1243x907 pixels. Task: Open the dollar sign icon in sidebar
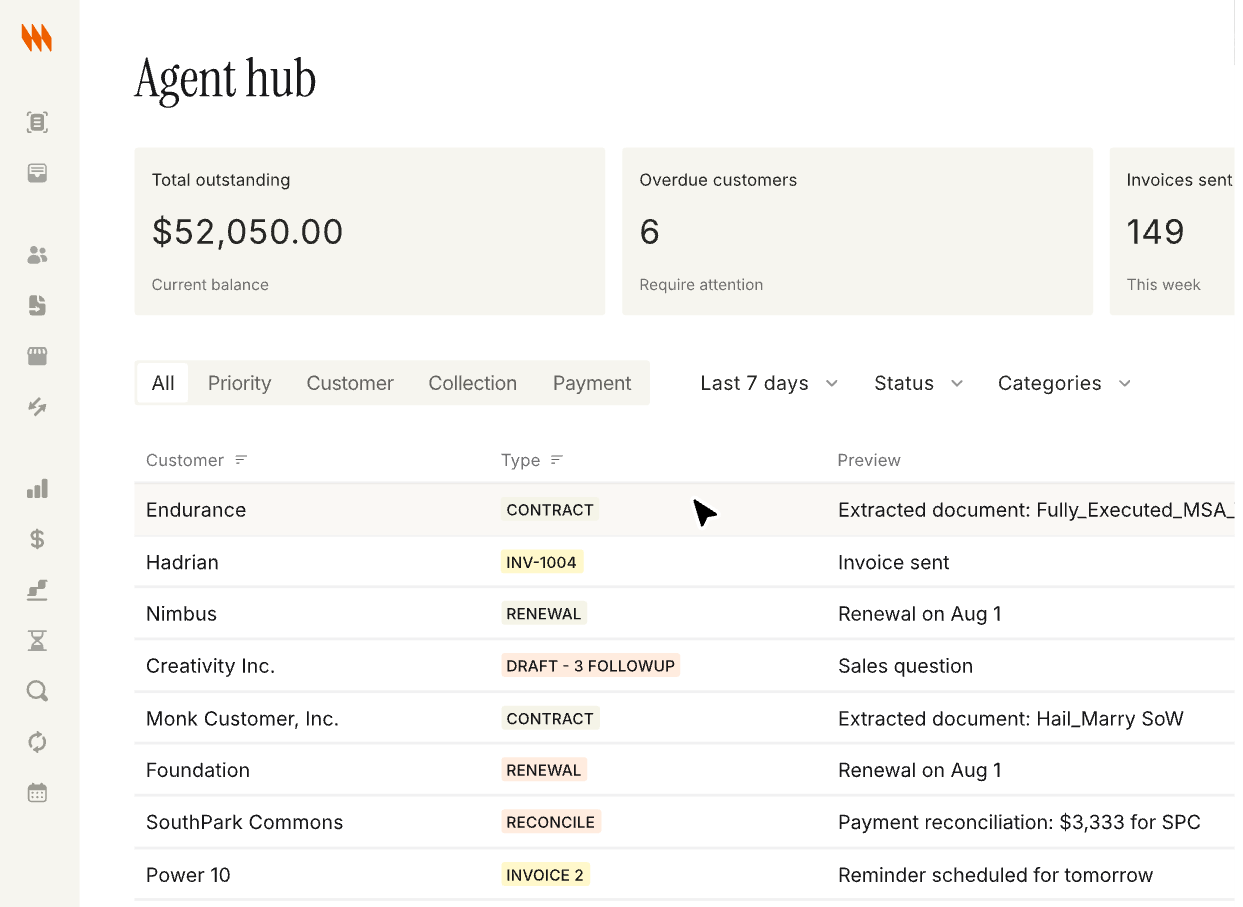(37, 539)
